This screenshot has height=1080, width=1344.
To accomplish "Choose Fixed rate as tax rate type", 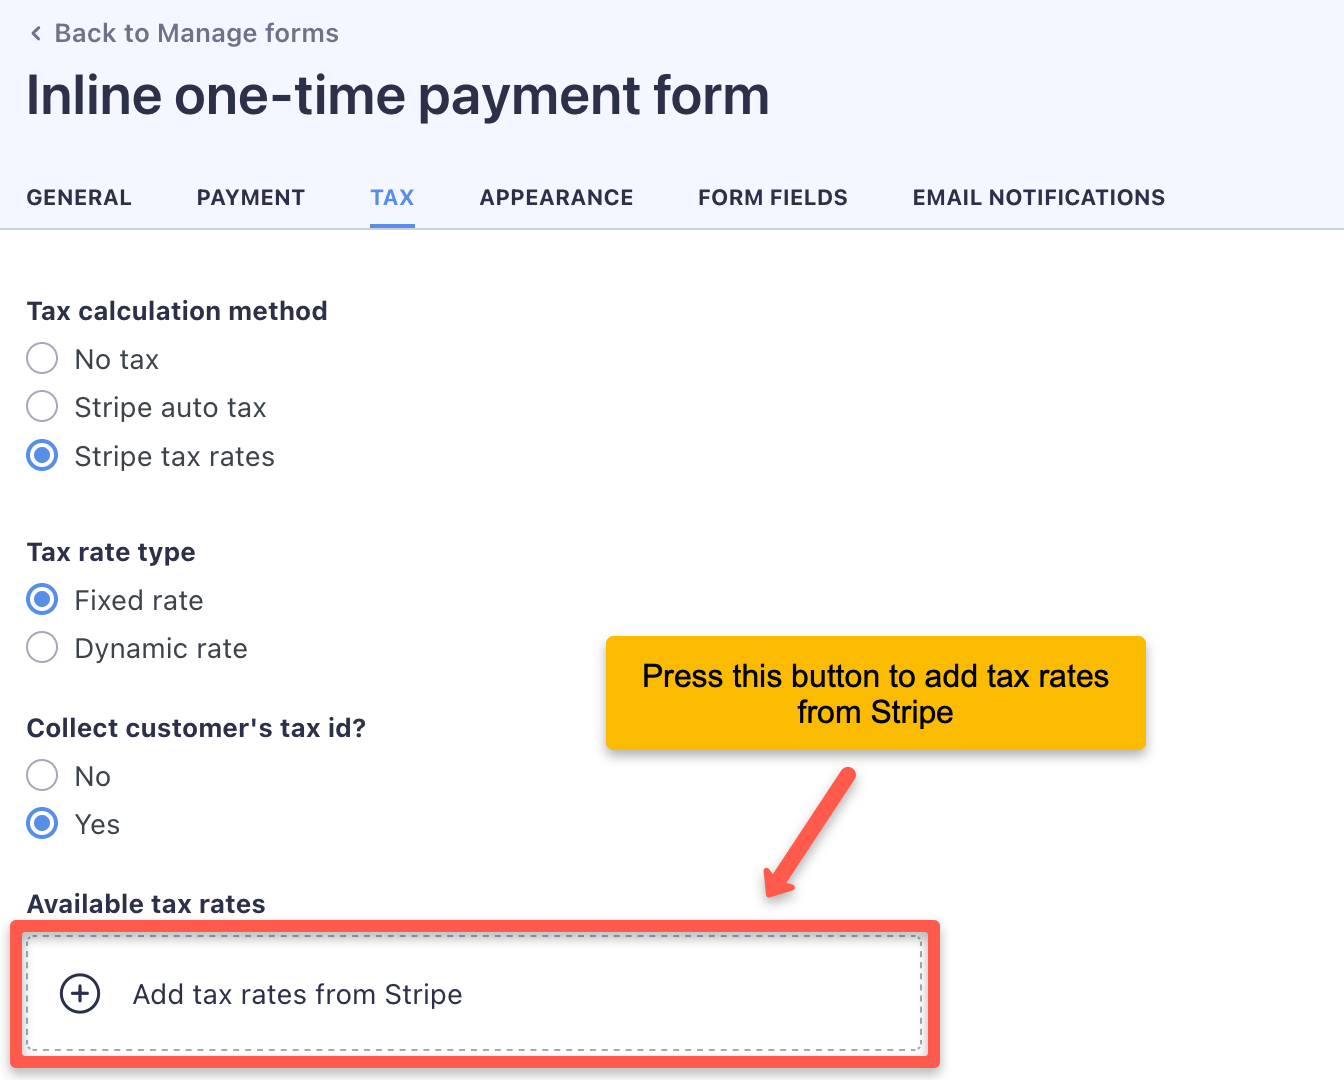I will click(x=42, y=599).
